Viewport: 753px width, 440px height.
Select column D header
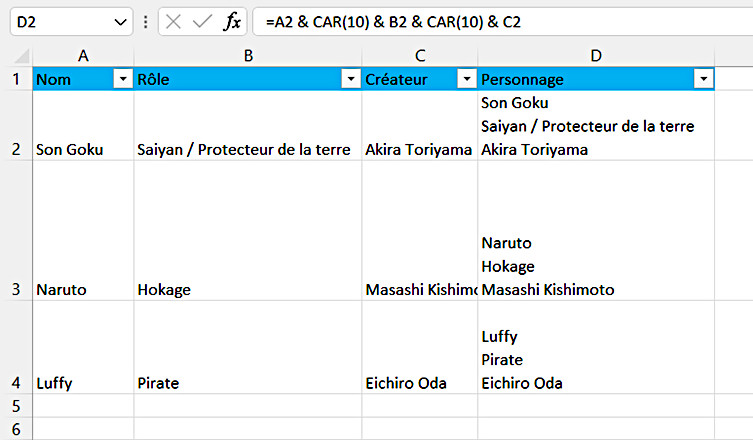click(x=596, y=56)
